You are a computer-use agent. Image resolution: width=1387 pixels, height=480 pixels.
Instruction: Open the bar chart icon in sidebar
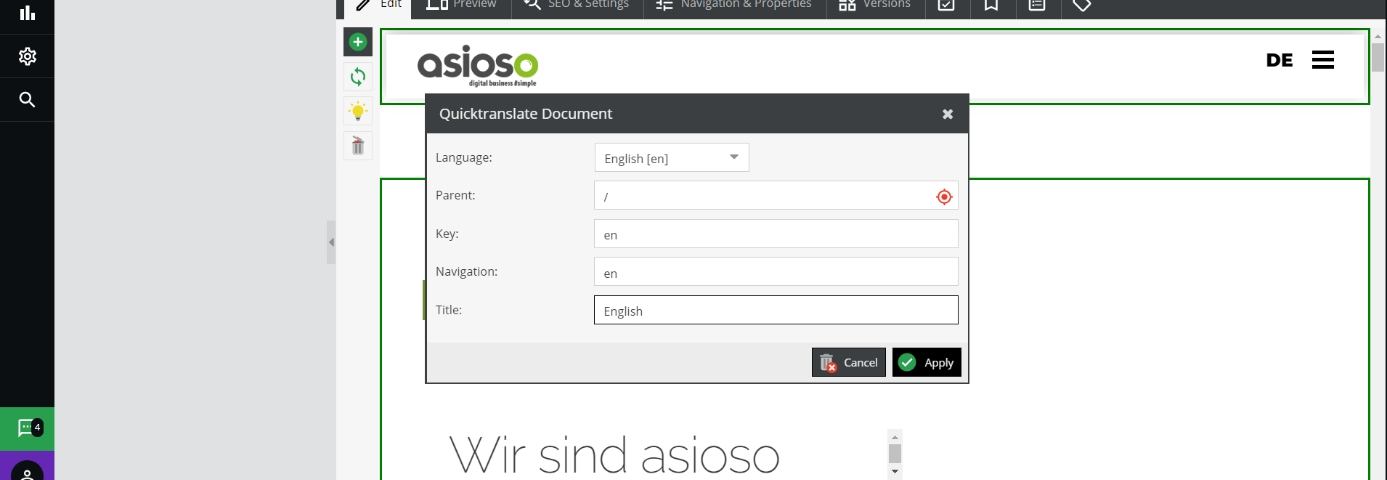point(27,13)
